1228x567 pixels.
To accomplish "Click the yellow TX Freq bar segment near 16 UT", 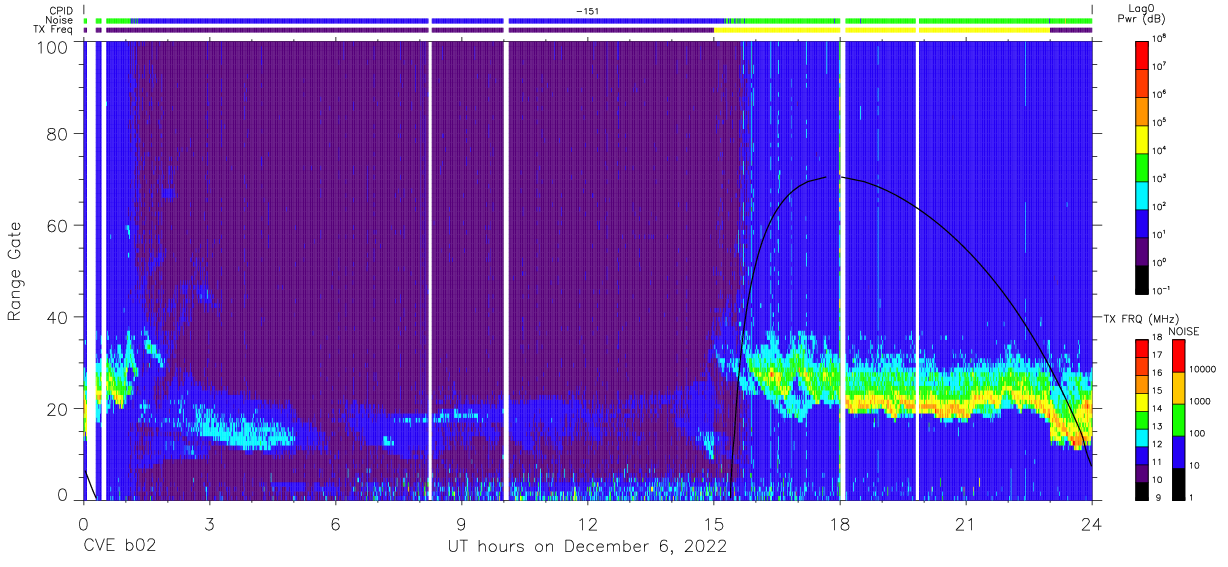I will 777,30.
